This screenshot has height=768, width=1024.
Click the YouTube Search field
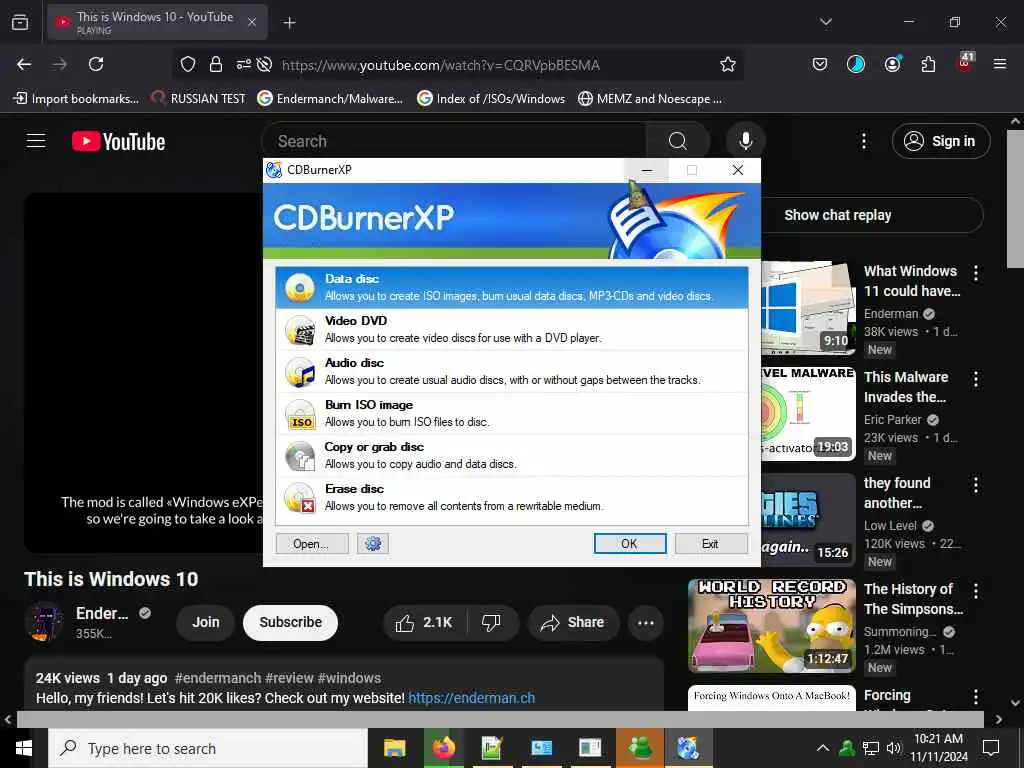coord(454,141)
